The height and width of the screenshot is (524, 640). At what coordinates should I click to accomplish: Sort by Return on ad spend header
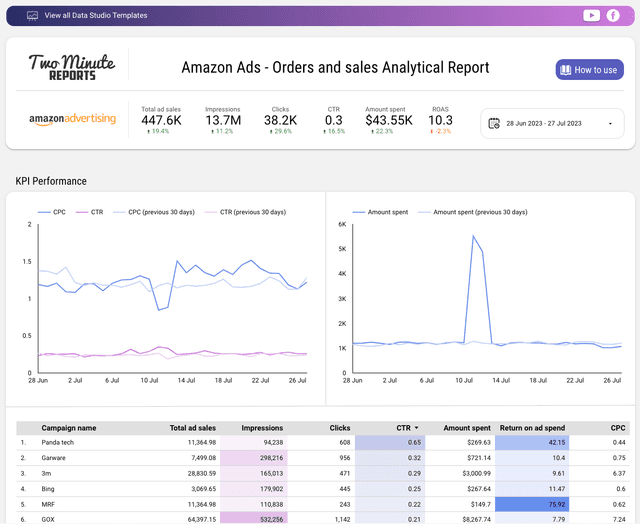point(532,428)
